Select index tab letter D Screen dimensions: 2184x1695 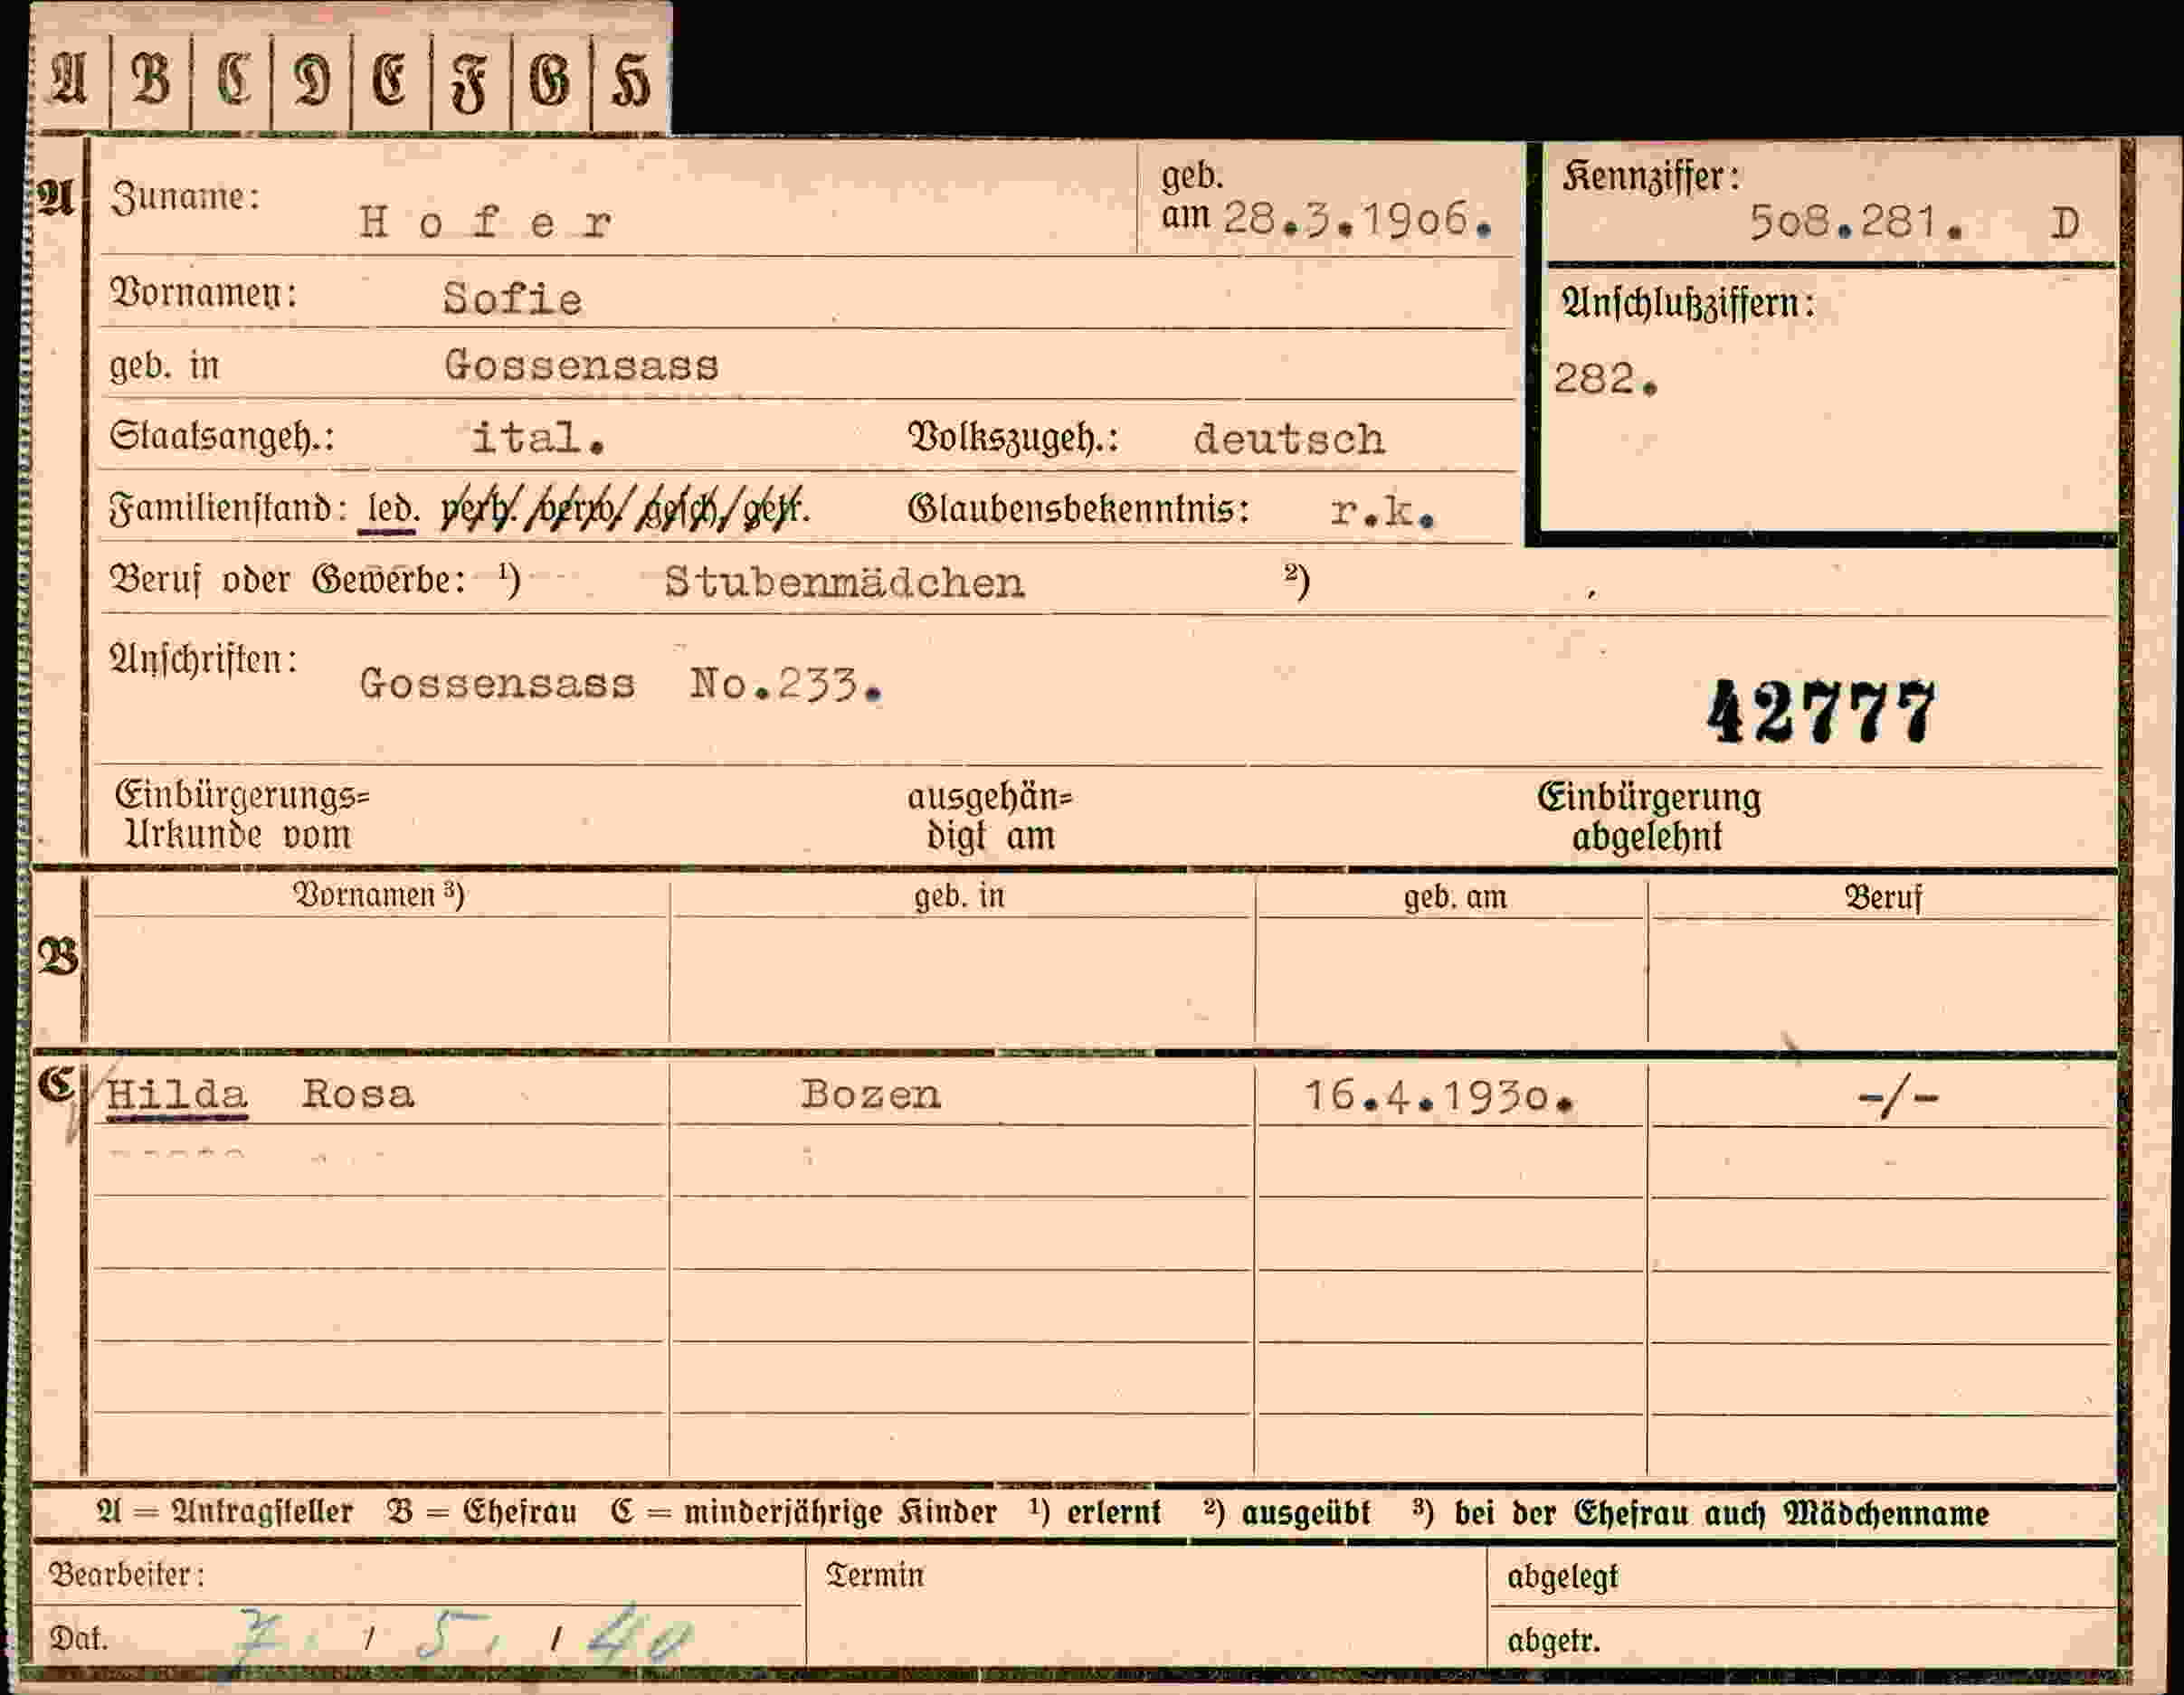[x=311, y=80]
